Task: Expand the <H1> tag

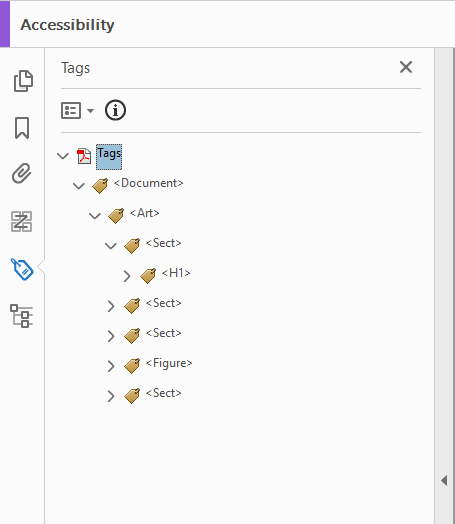Action: click(x=127, y=276)
